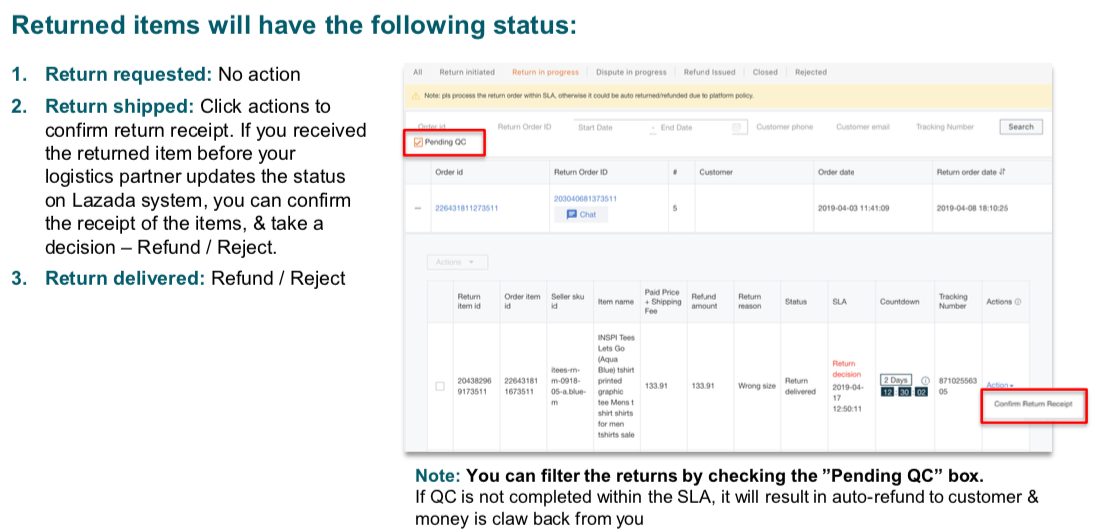This screenshot has height=529, width=1101.
Task: Click the Chat message bubble icon
Action: click(x=572, y=214)
